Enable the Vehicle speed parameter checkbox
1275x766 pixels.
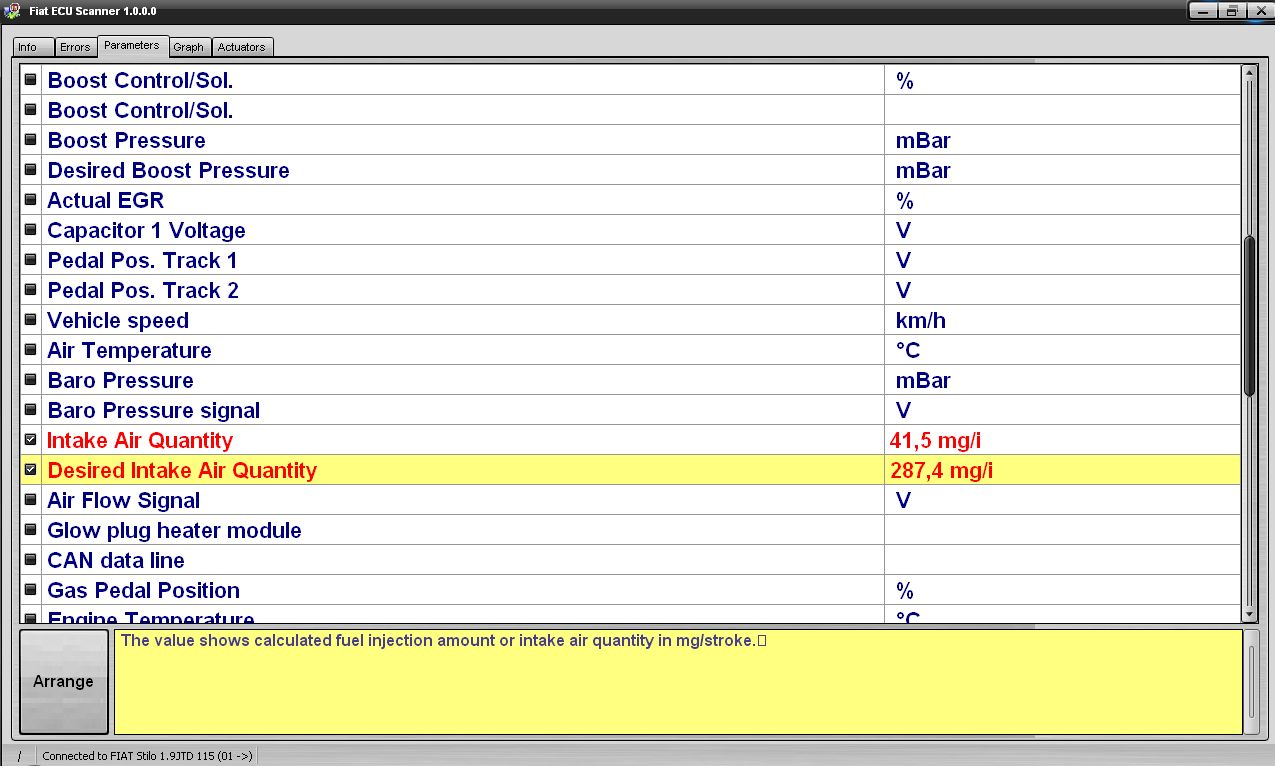point(30,319)
